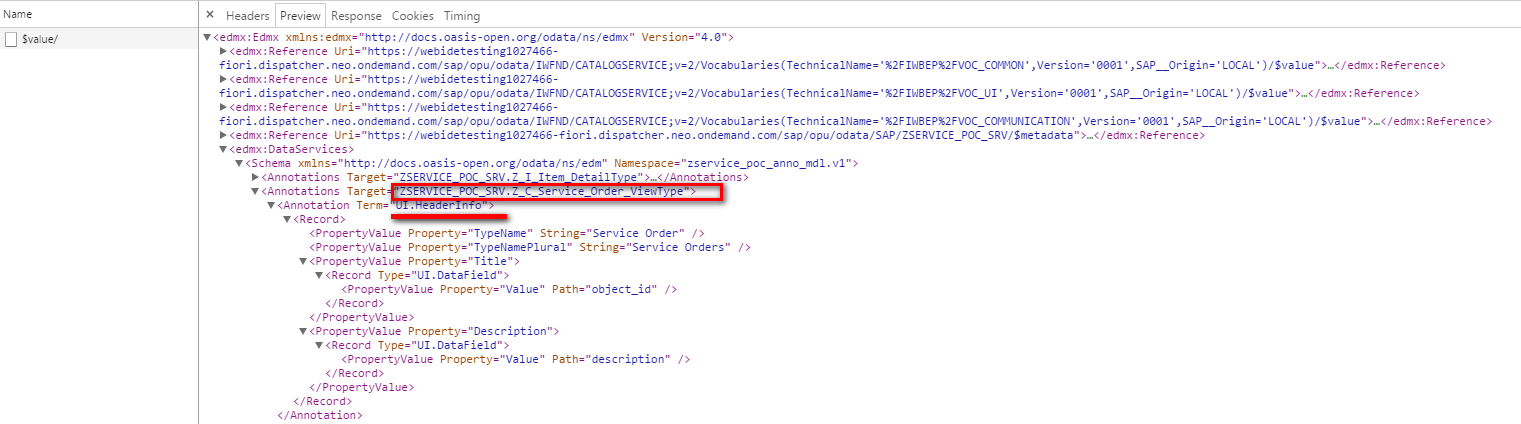The width and height of the screenshot is (1521, 424).
Task: Collapse the Z_C_Service_Order_ViewType Annotations node
Action: (256, 191)
